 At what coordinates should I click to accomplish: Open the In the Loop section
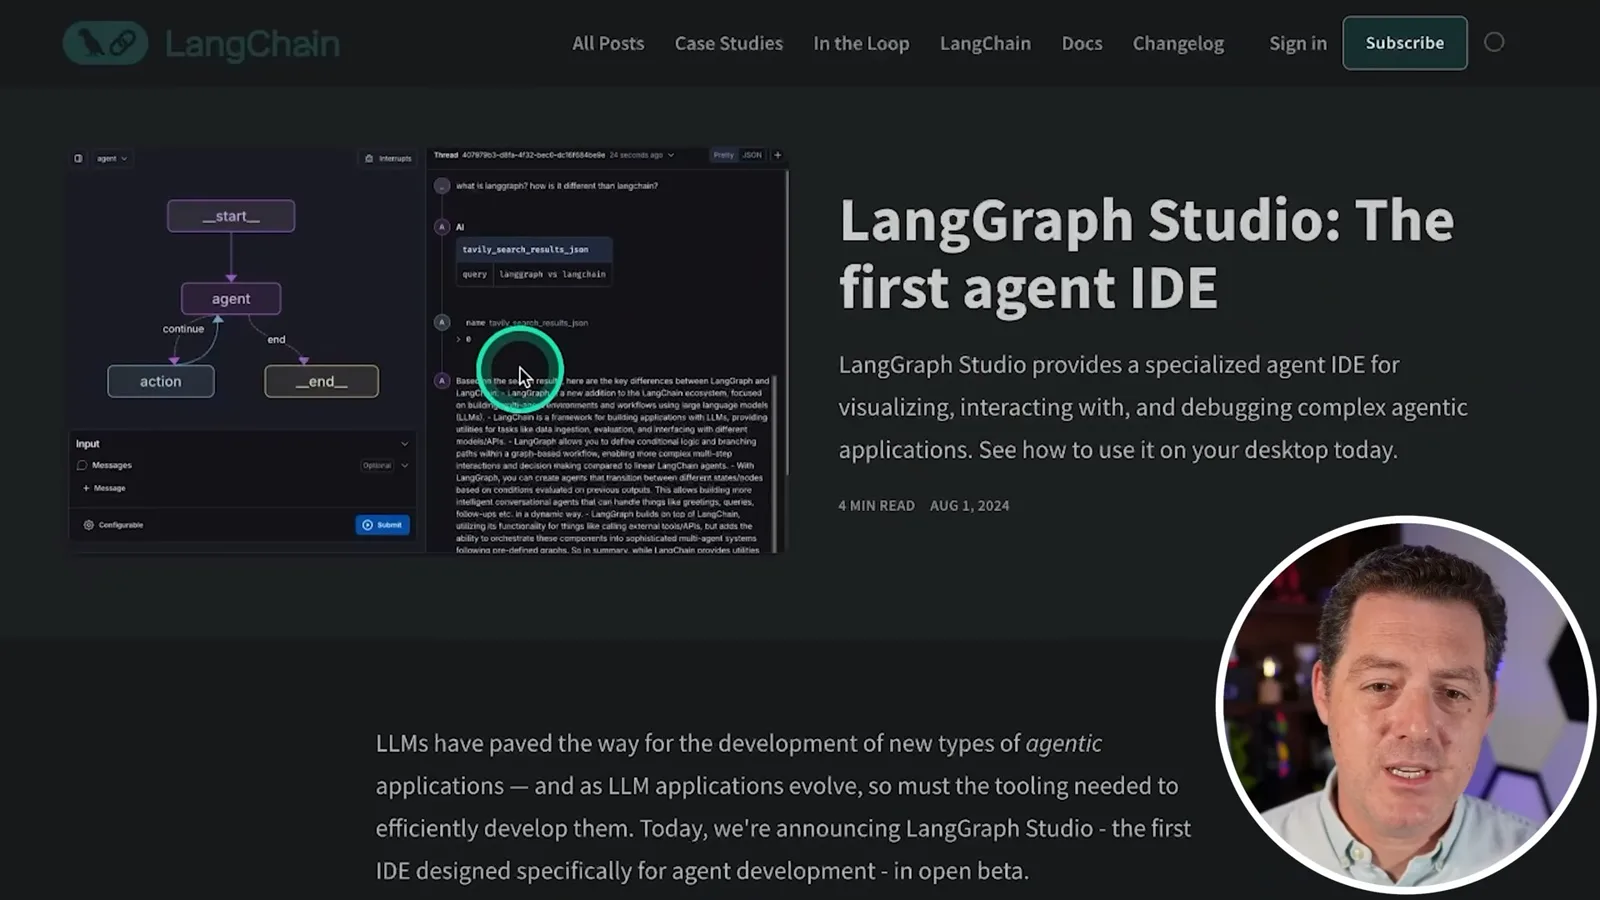[x=861, y=43]
